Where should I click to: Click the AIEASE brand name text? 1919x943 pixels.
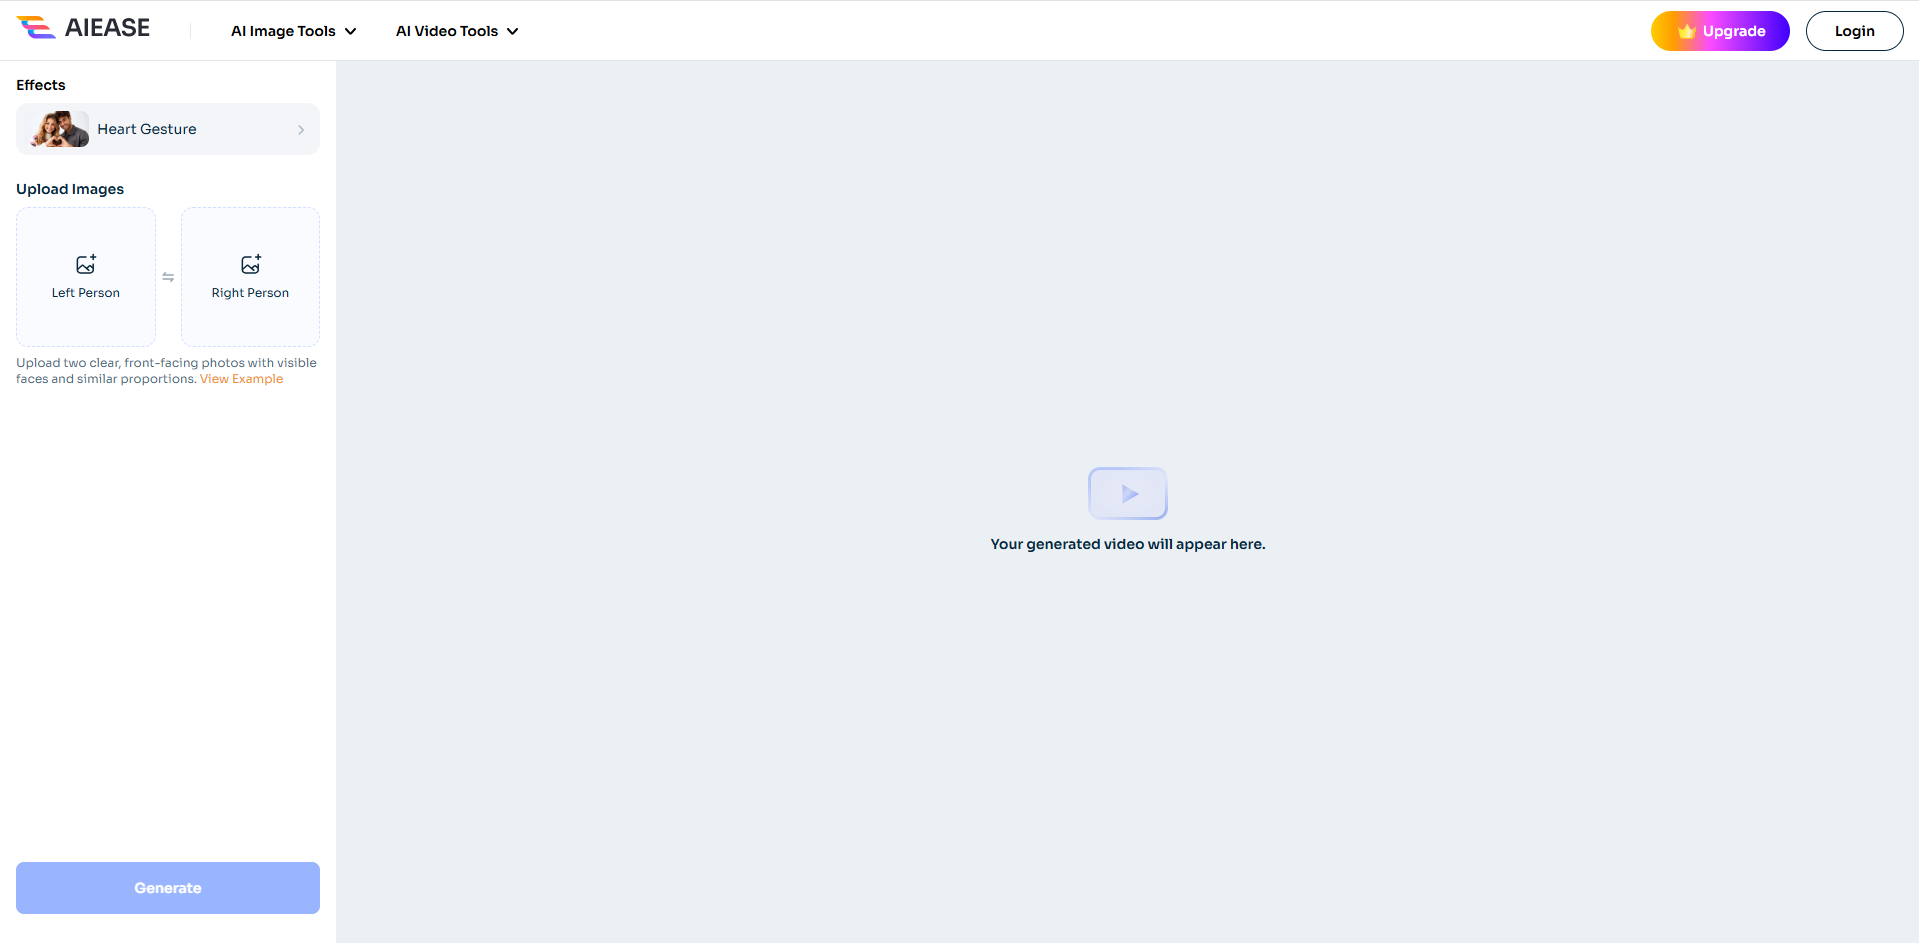[x=107, y=28]
